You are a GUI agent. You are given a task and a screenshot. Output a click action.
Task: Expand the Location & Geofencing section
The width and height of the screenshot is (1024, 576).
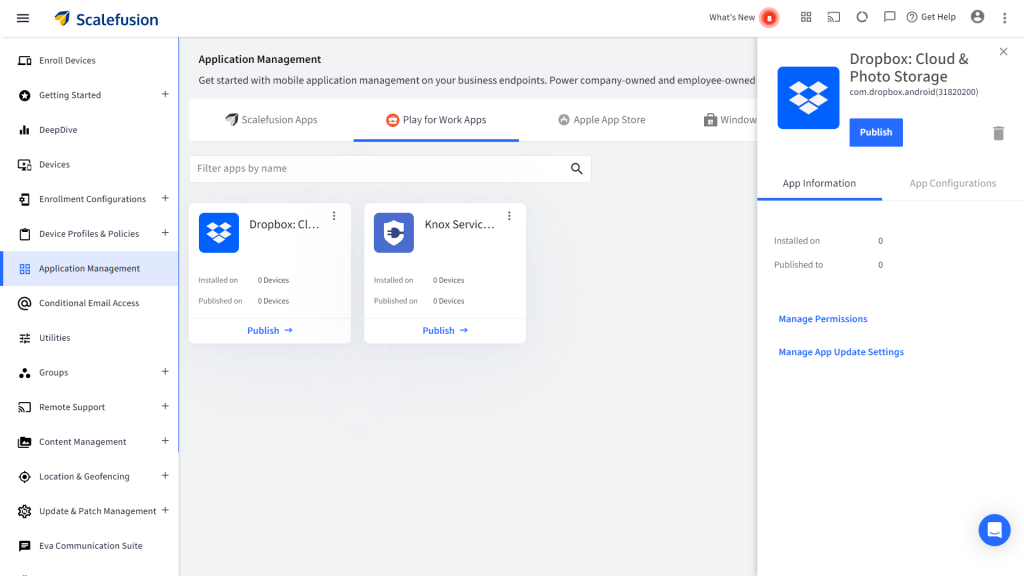coord(165,476)
